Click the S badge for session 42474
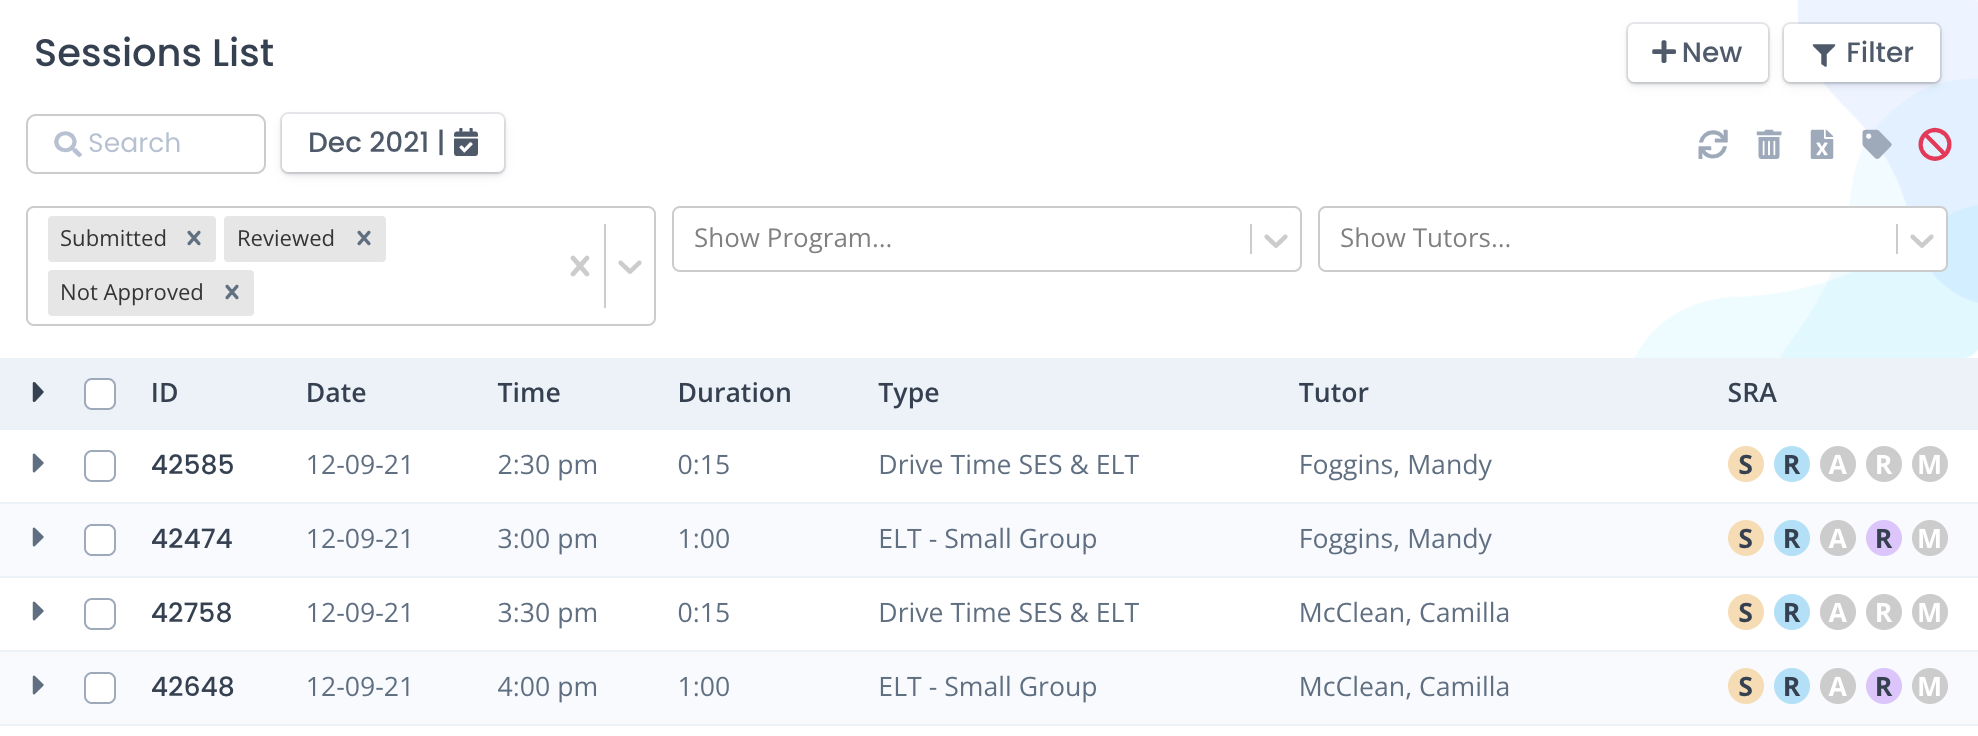The image size is (1978, 736). [1746, 539]
